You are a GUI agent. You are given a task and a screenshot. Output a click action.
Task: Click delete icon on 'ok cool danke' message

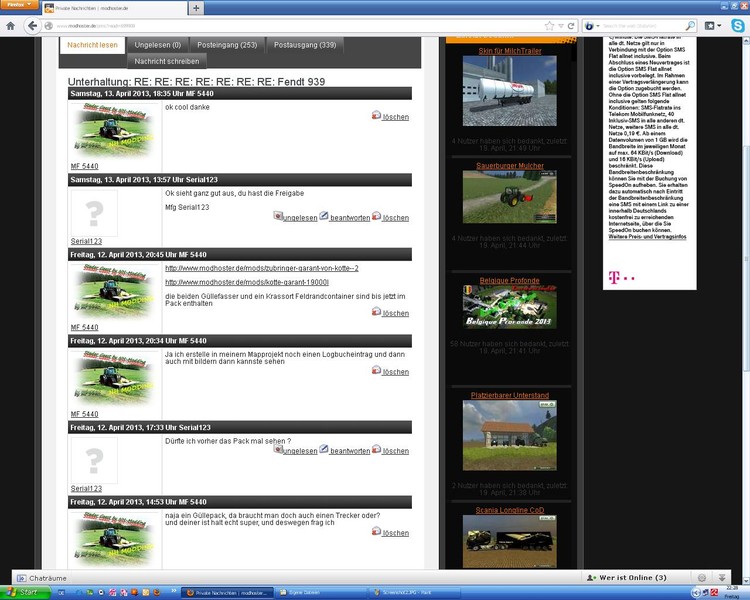click(376, 115)
